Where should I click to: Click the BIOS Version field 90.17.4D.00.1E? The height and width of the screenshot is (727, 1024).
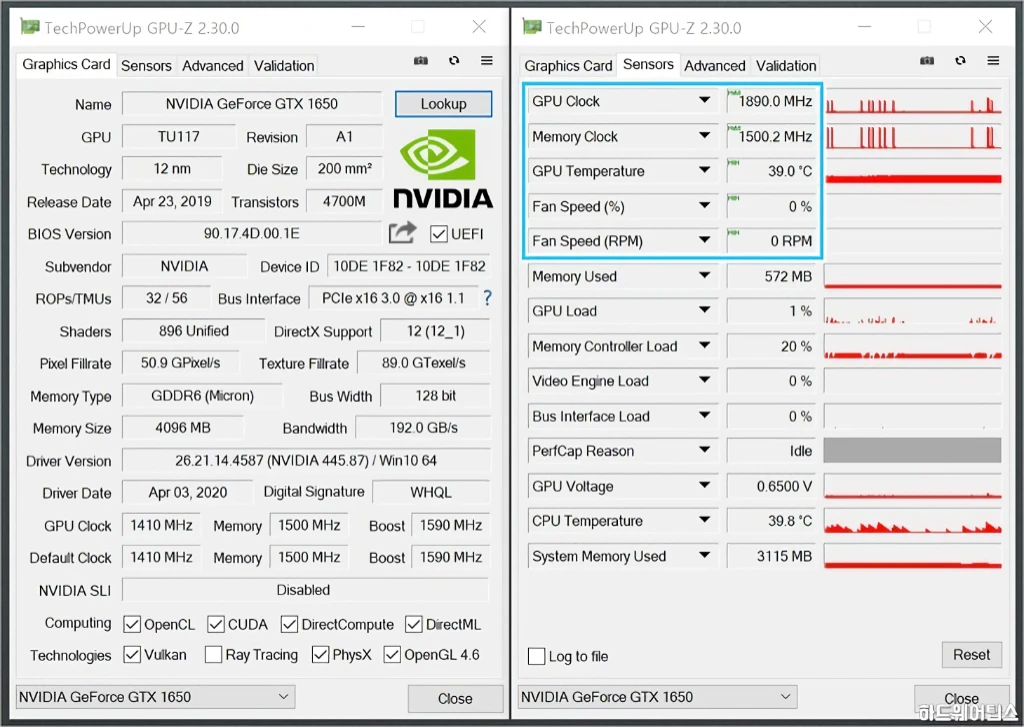[x=252, y=233]
